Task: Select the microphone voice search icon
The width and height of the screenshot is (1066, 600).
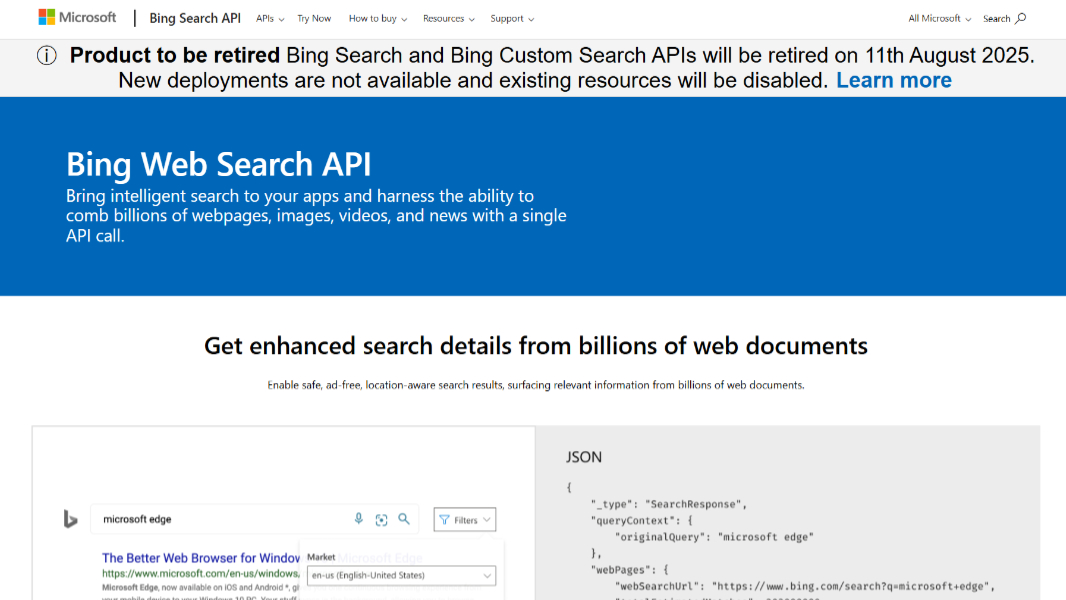Action: [x=359, y=519]
